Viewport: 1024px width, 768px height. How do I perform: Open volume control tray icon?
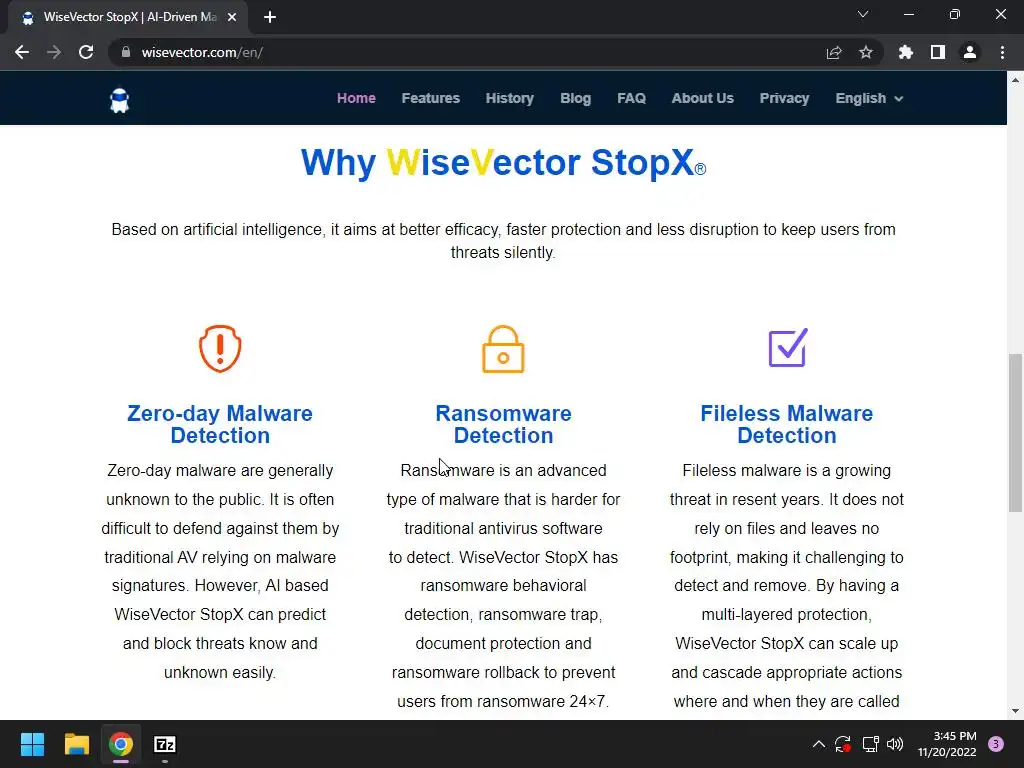point(895,744)
